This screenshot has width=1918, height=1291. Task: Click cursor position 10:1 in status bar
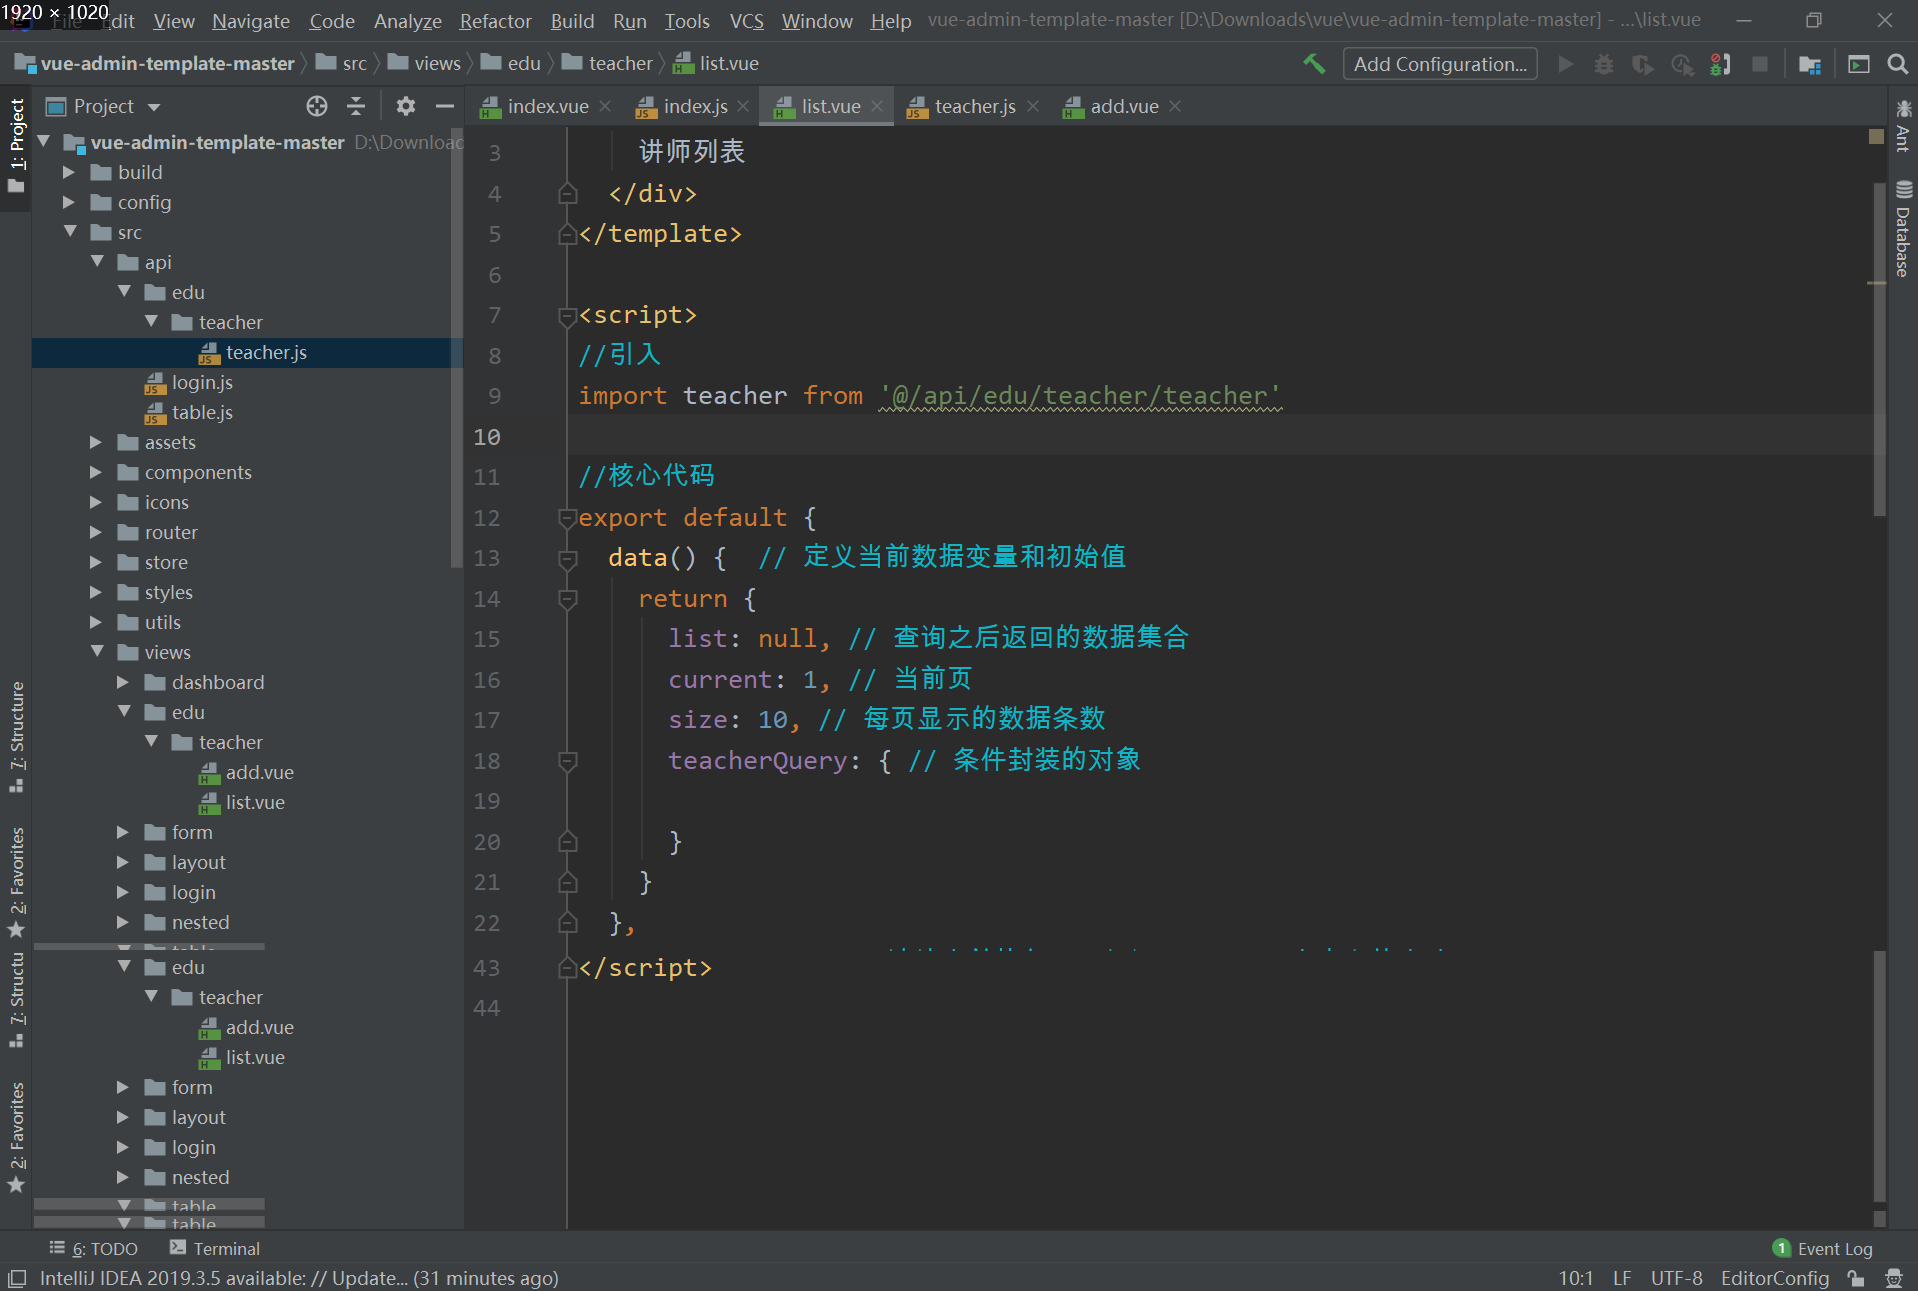point(1576,1278)
